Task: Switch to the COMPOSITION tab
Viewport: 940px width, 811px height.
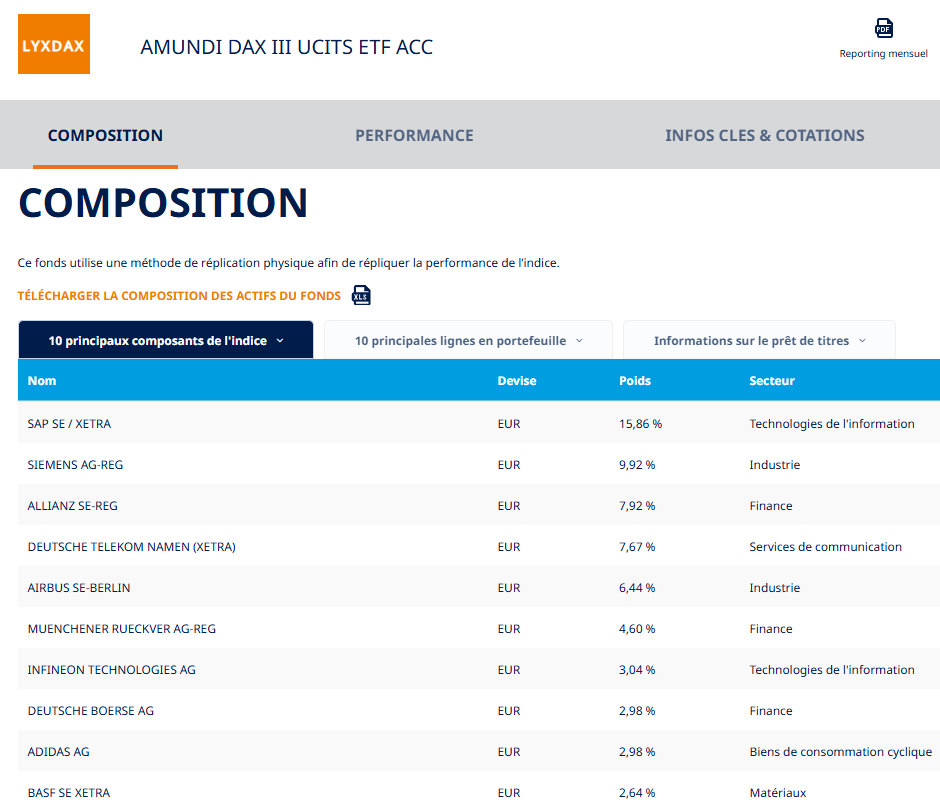Action: coord(106,135)
